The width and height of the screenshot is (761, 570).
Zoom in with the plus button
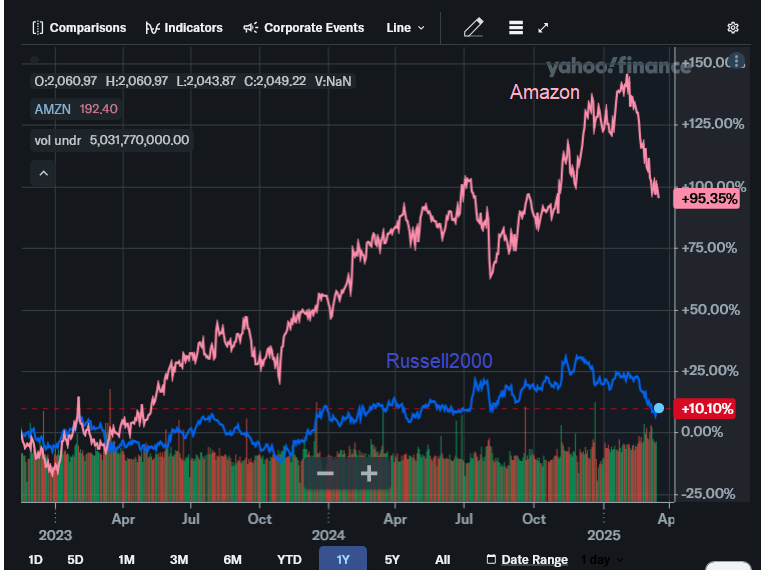click(x=369, y=473)
